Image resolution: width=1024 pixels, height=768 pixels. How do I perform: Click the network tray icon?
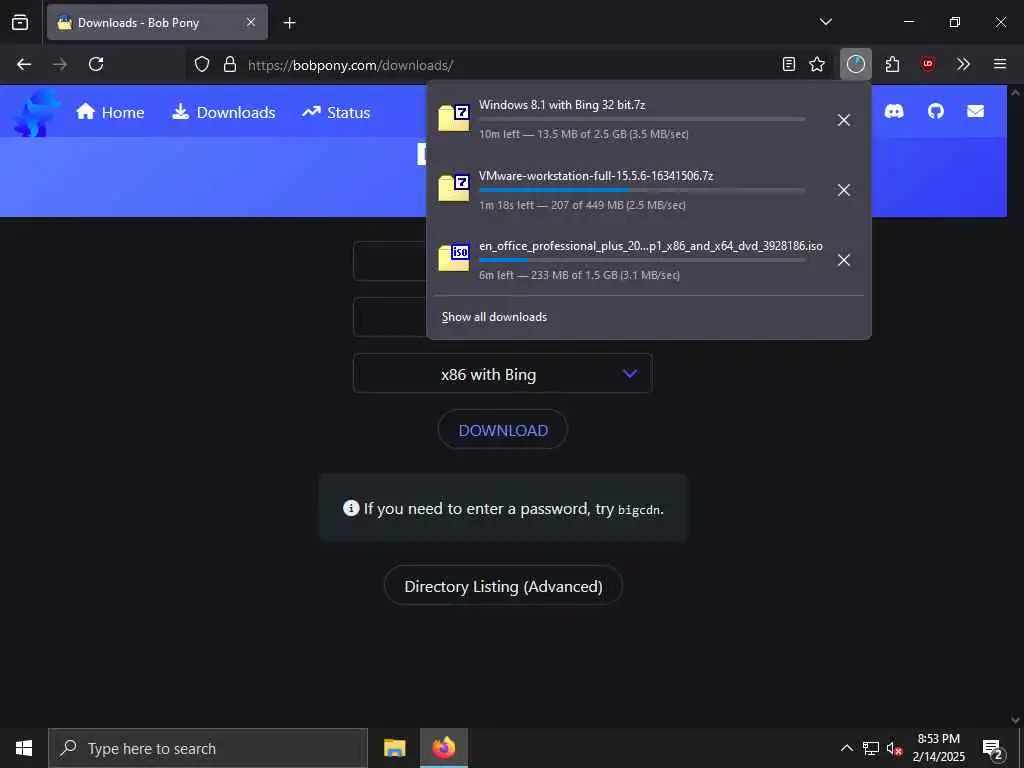pyautogui.click(x=871, y=748)
